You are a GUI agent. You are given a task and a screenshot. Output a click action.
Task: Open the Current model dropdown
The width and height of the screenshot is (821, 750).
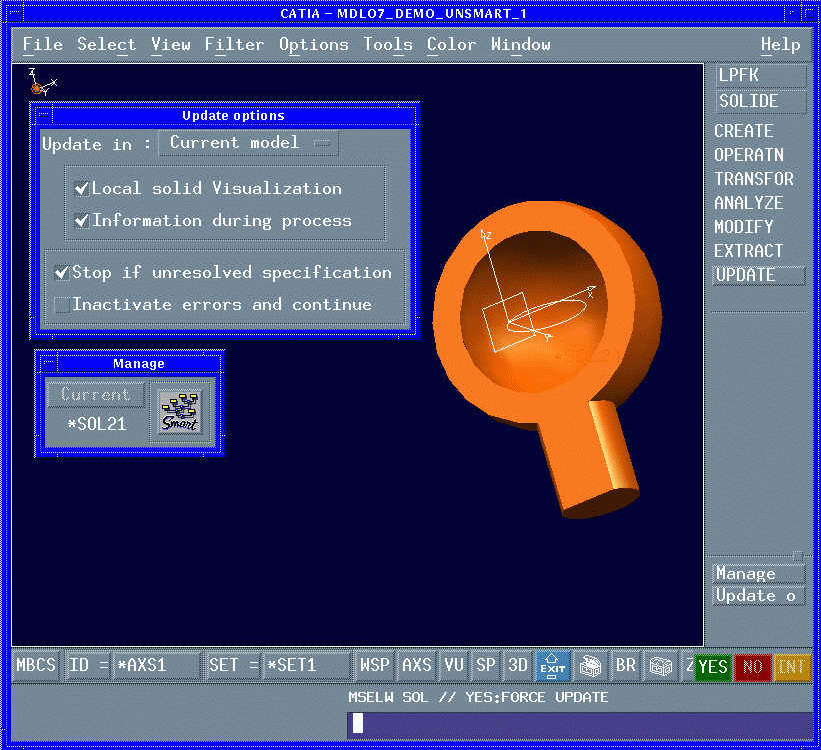pos(248,143)
